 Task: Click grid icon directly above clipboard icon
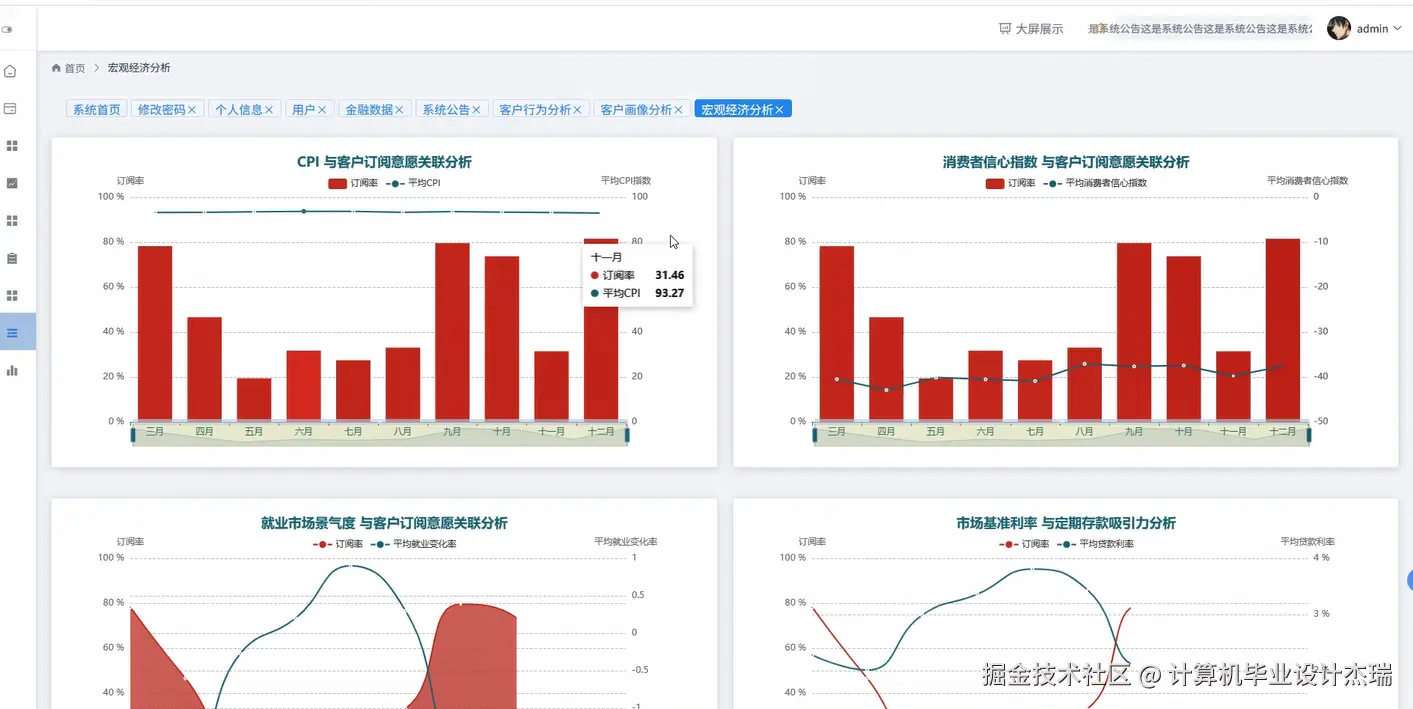[12, 220]
